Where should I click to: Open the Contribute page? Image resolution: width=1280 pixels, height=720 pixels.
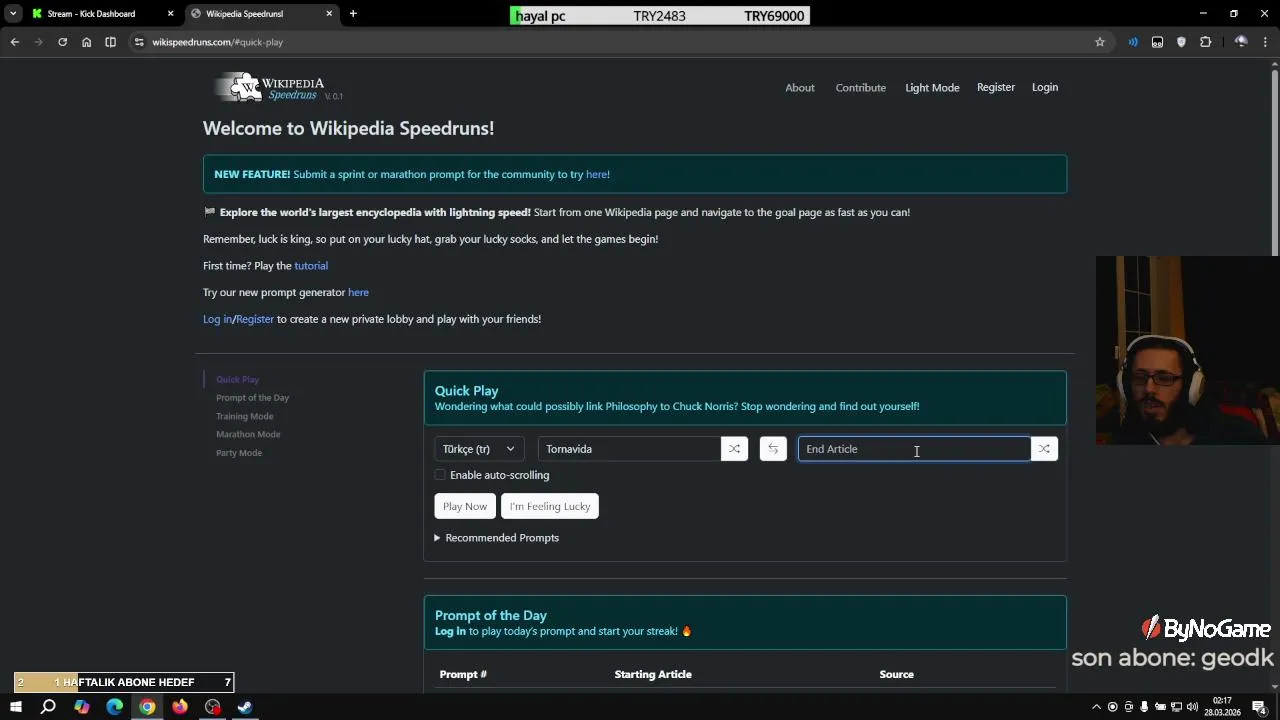tap(861, 88)
